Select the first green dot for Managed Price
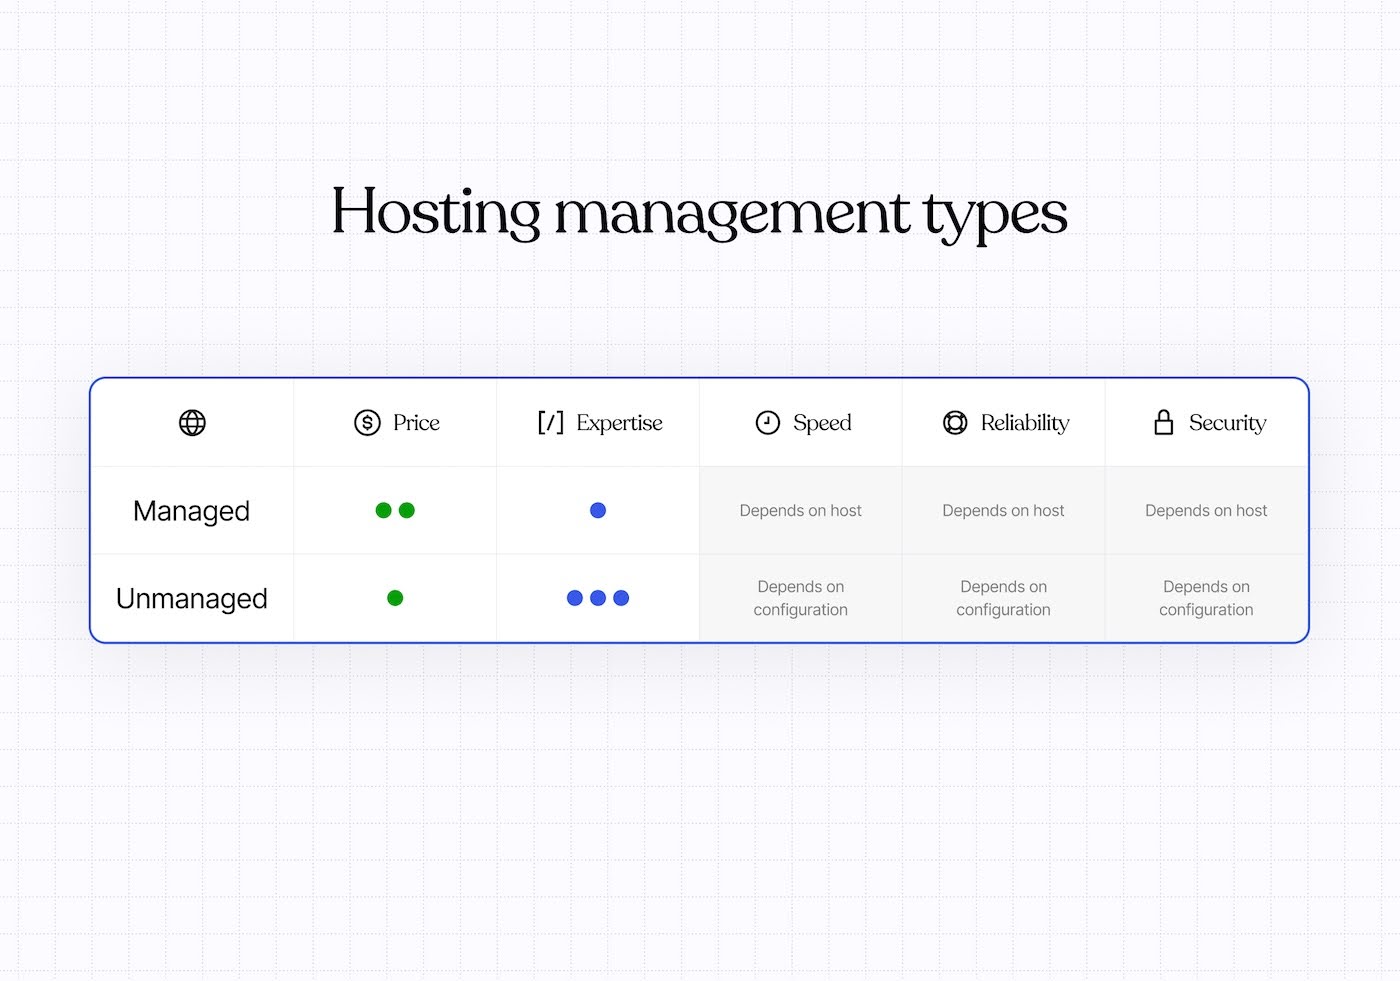The height and width of the screenshot is (981, 1400). coord(384,510)
